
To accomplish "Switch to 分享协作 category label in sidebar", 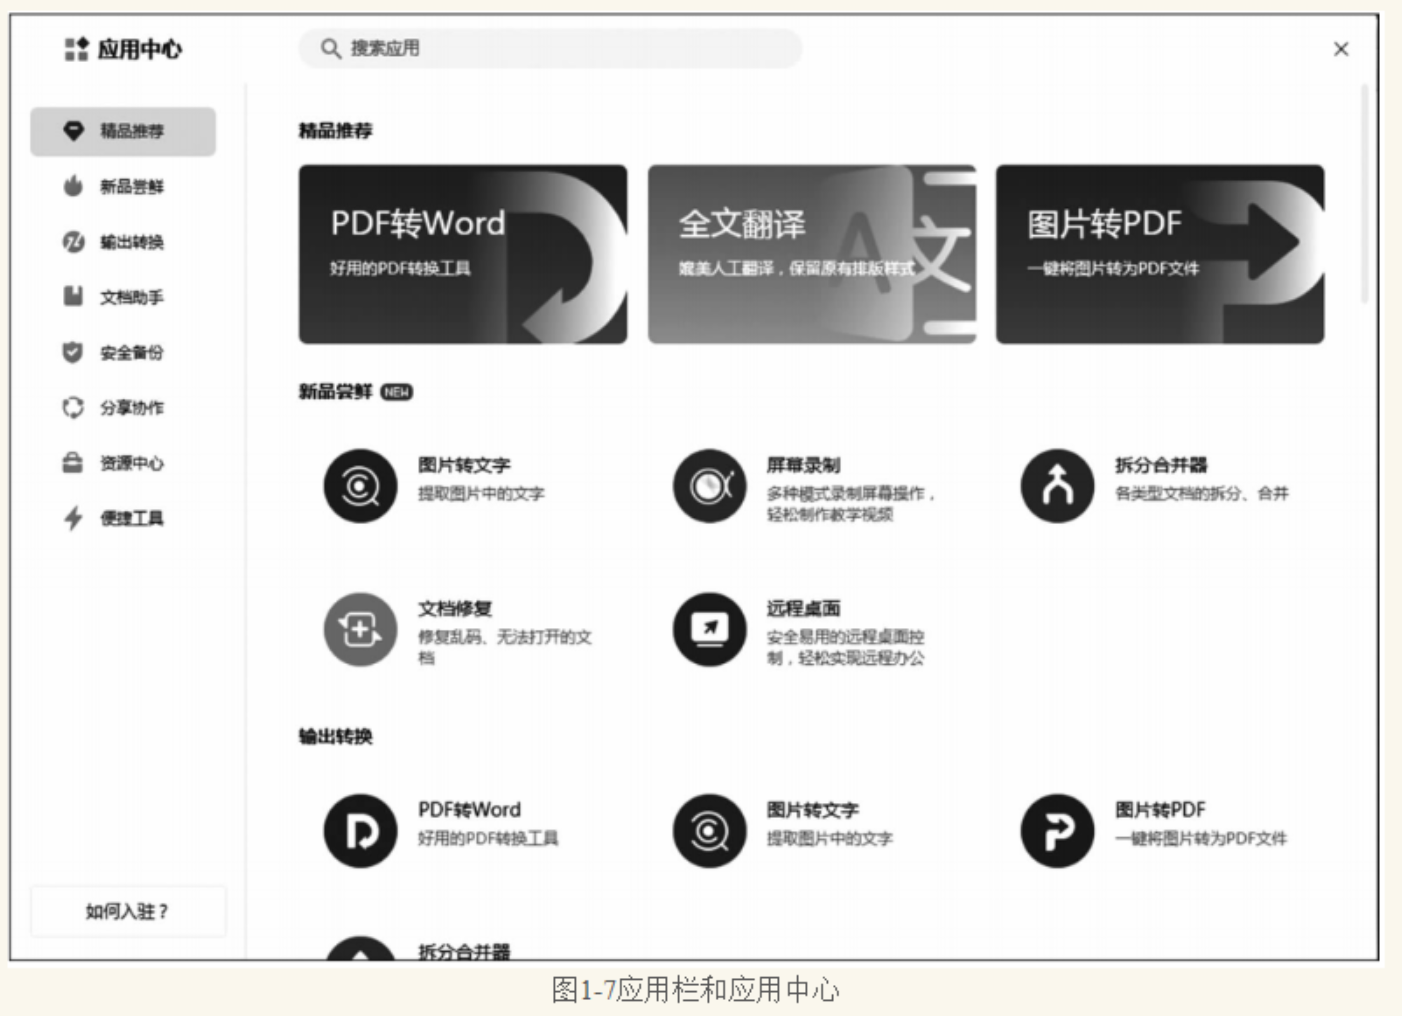I will tap(131, 407).
